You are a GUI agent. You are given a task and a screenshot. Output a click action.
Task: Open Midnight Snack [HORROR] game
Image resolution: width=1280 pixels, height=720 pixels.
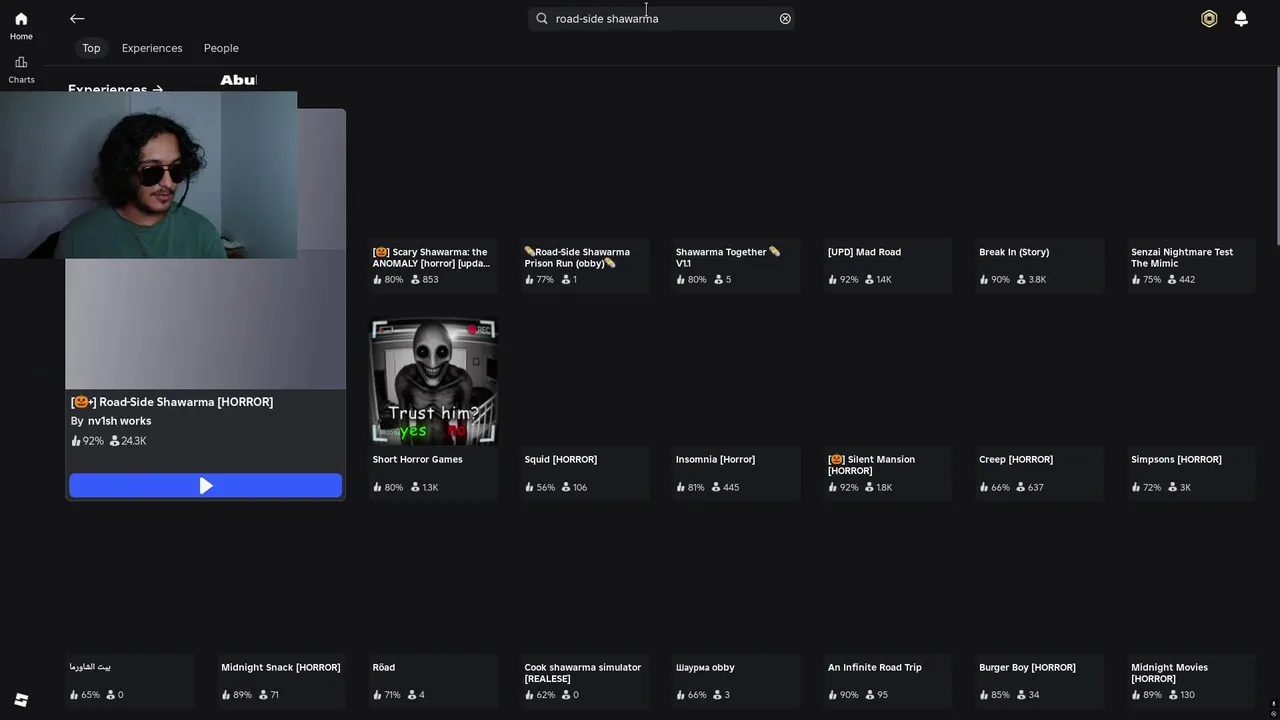280,668
